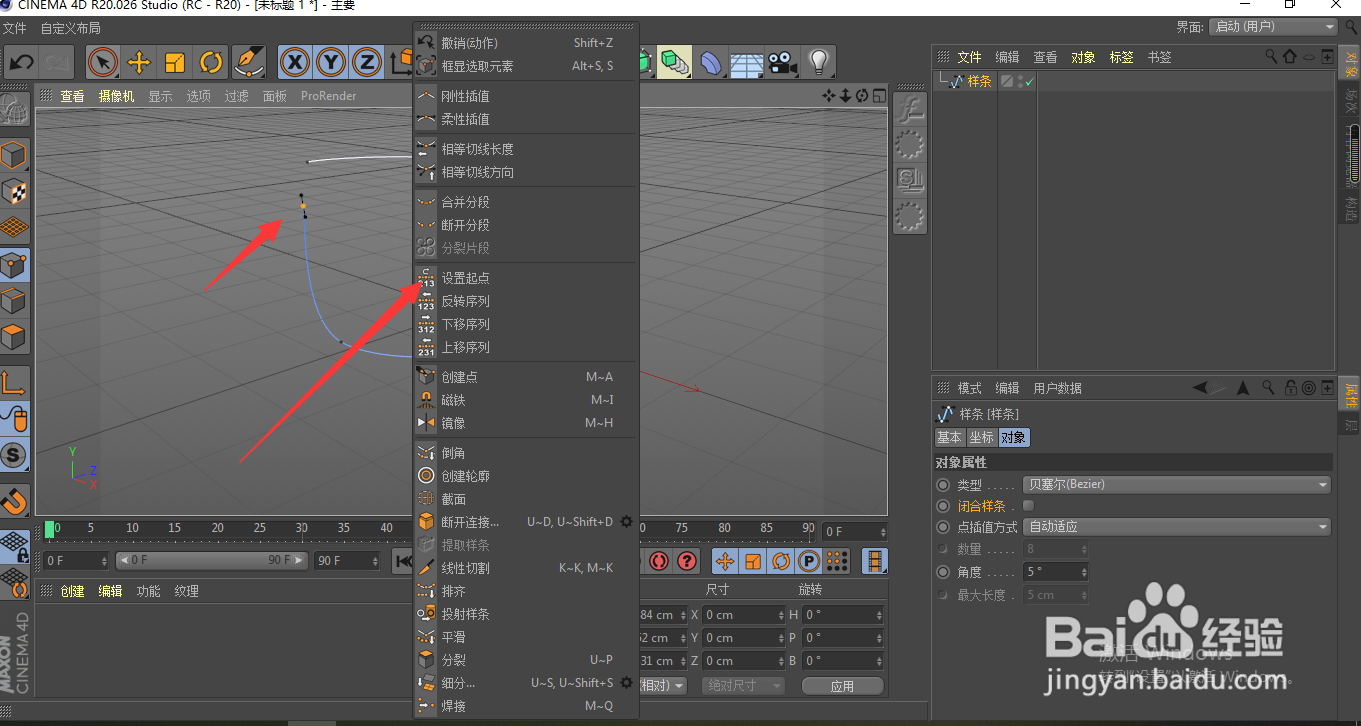Select the Scale tool in top toolbar
Screen dimensions: 1361x726
coord(174,63)
